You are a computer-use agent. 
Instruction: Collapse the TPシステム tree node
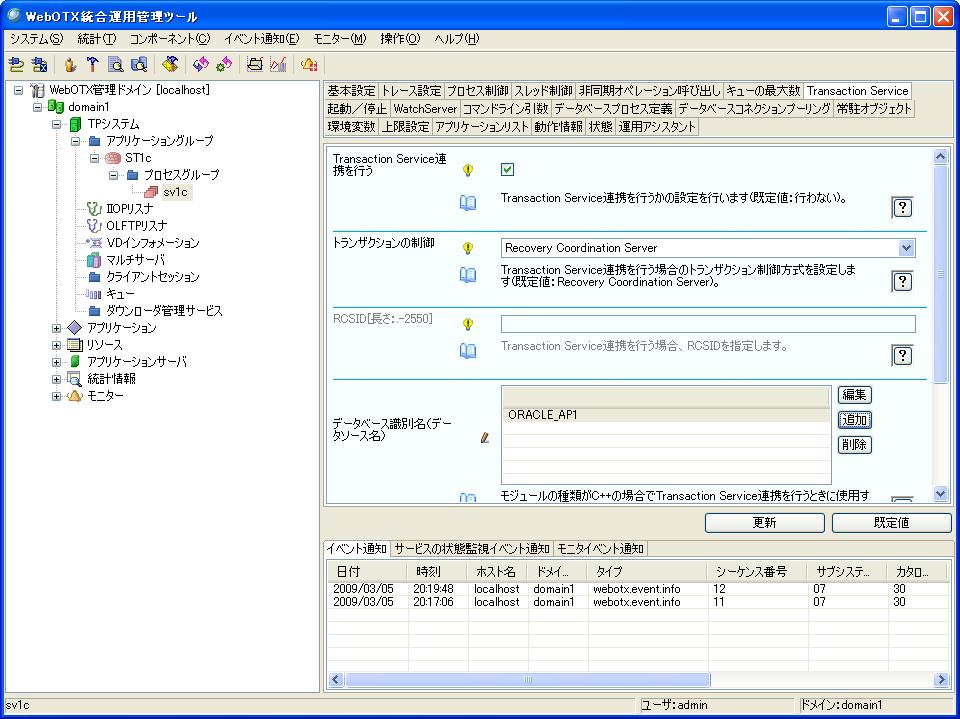pyautogui.click(x=57, y=124)
